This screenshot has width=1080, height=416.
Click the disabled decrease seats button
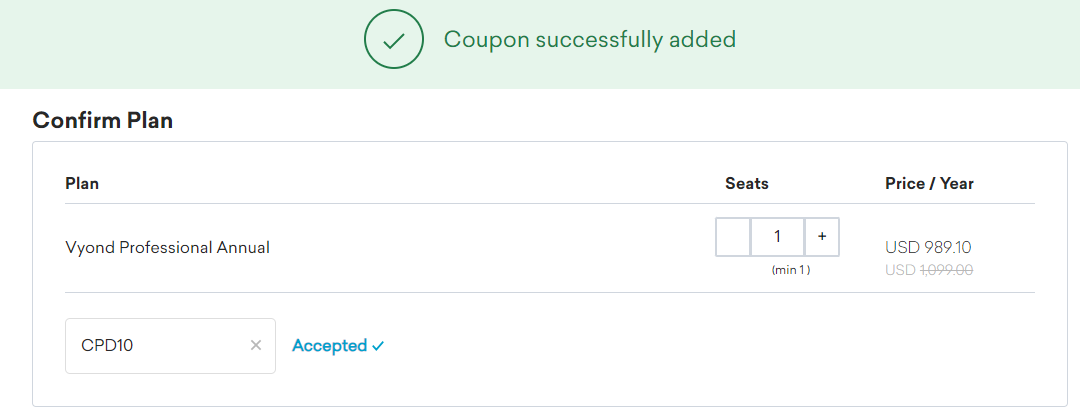pos(733,237)
